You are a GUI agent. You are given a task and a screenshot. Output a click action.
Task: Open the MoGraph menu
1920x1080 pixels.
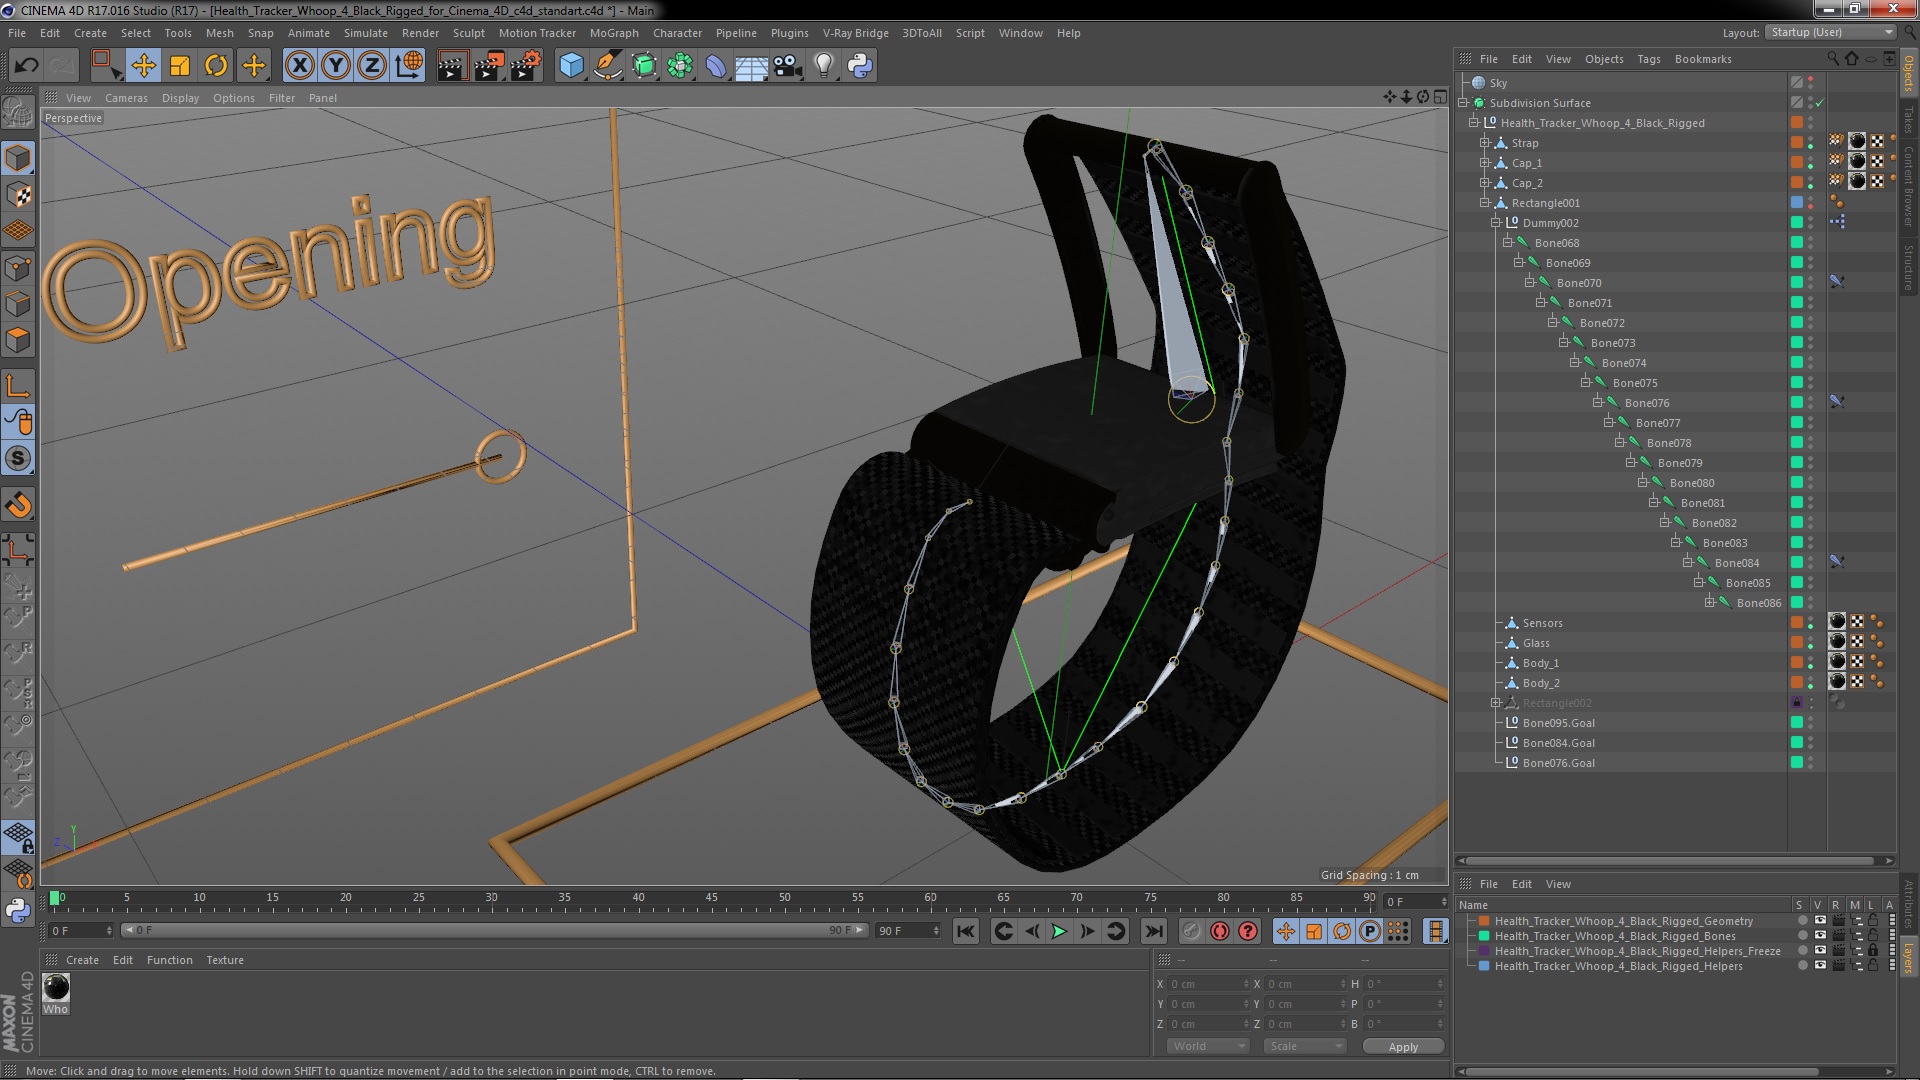tap(613, 33)
